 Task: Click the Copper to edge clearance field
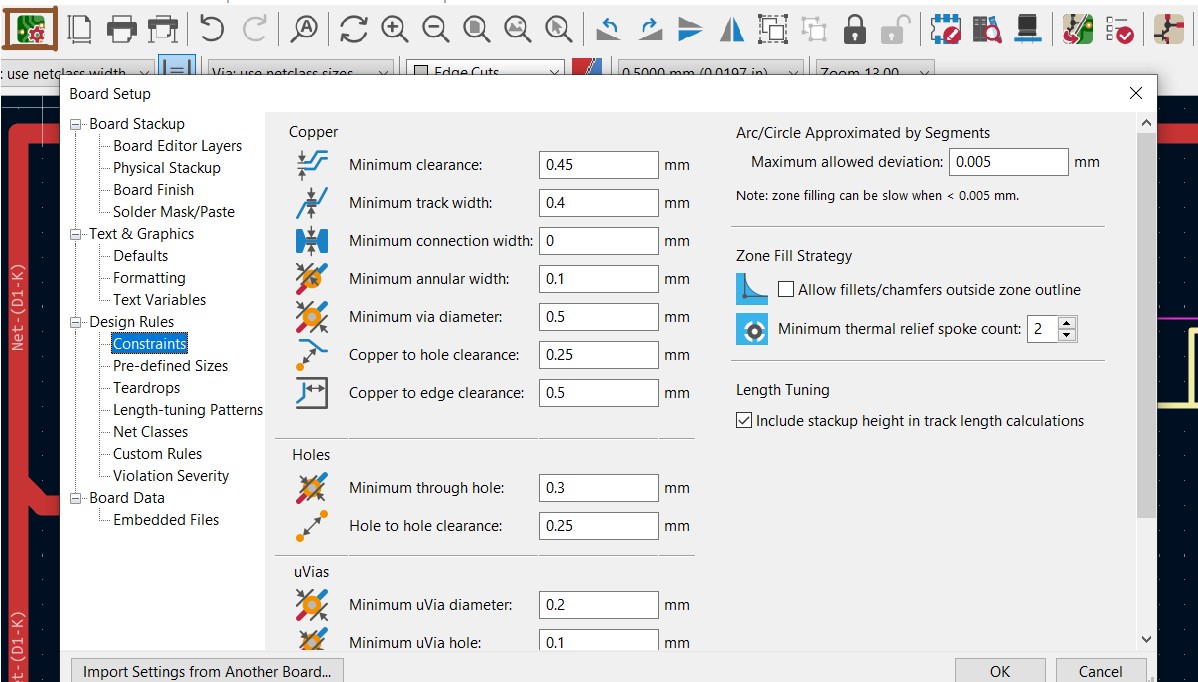598,393
